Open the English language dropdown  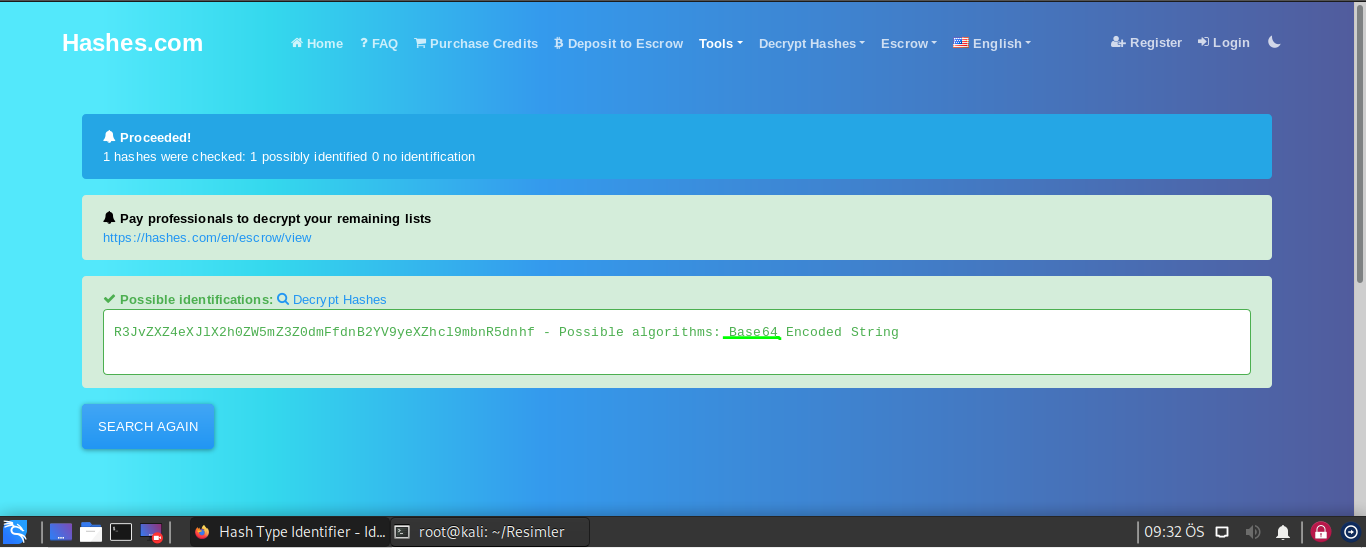[x=992, y=43]
